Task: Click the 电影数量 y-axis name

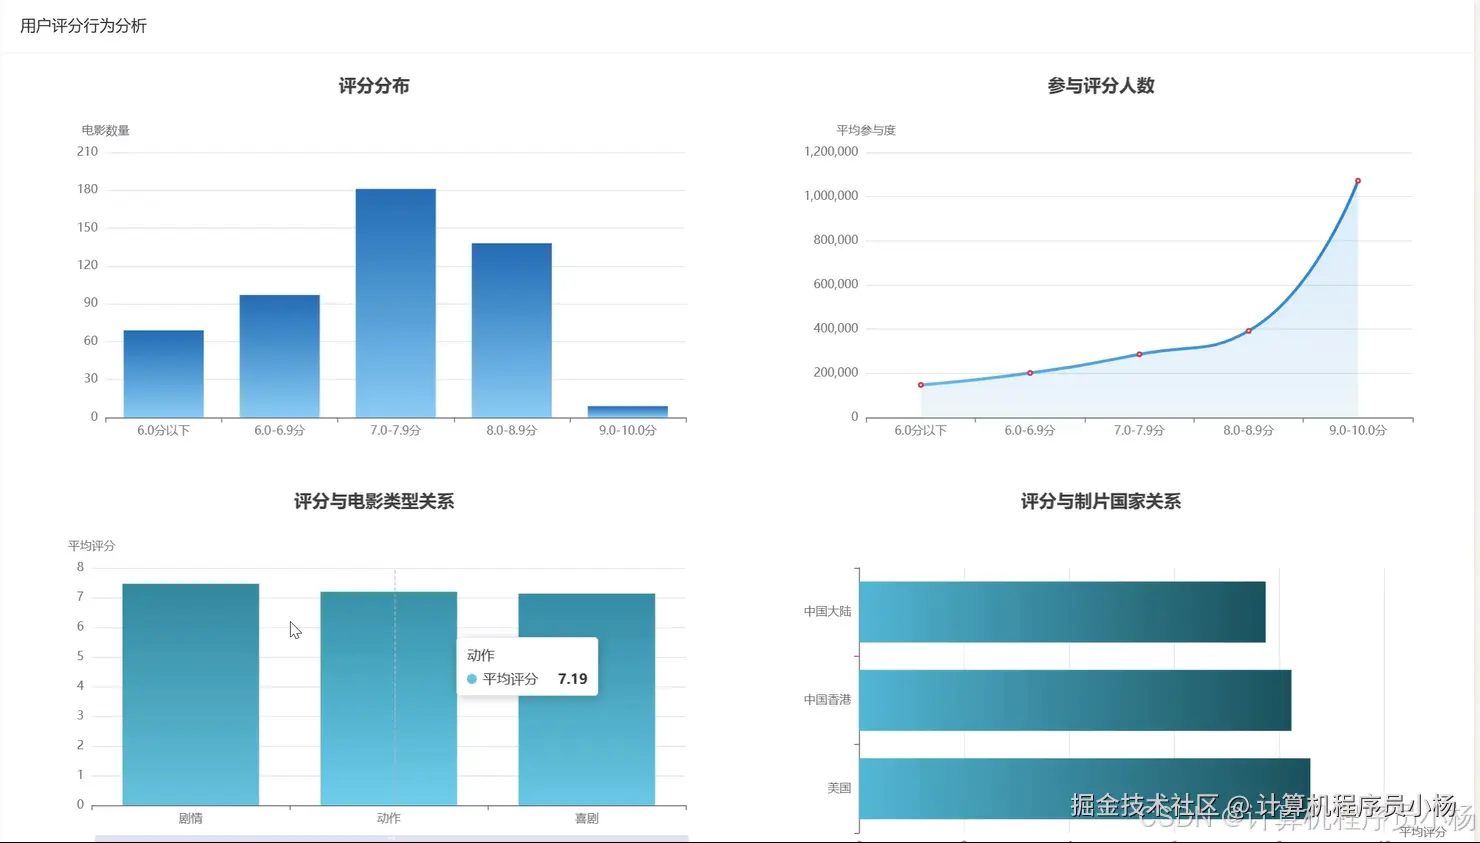Action: (106, 130)
